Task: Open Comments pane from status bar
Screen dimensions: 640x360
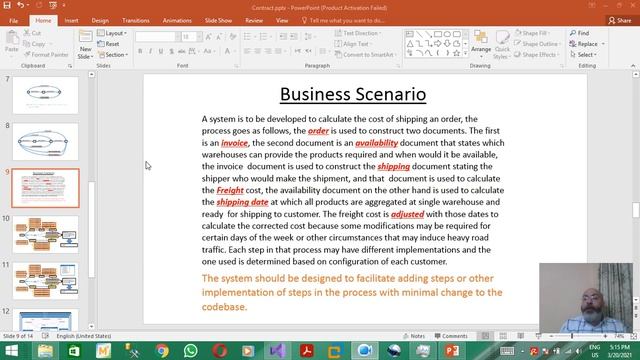Action: coord(451,336)
